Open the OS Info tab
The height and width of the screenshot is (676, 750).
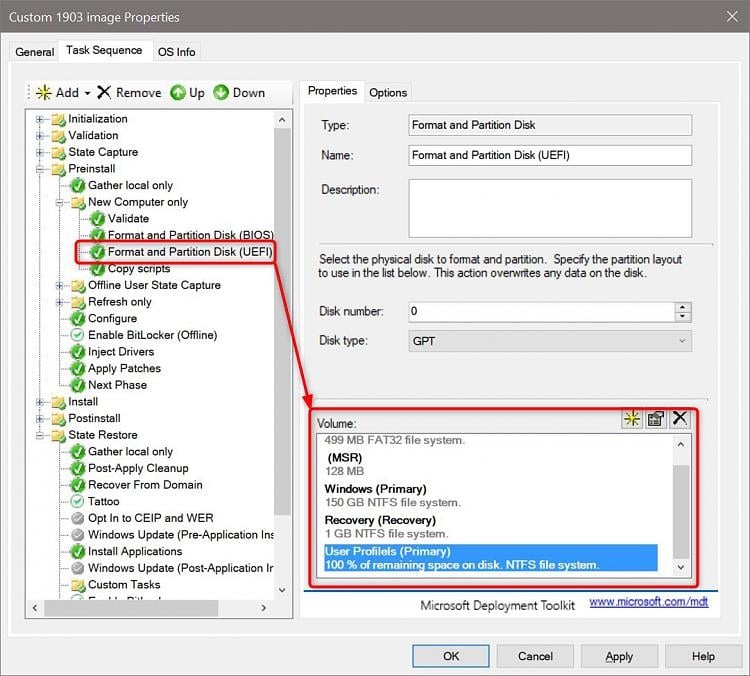(x=176, y=52)
